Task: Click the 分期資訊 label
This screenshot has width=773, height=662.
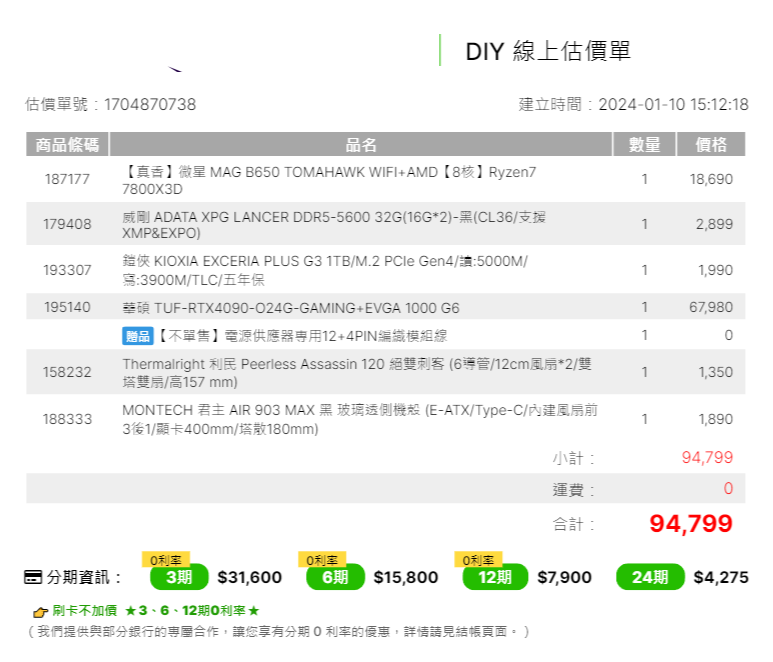Action: click(x=84, y=577)
